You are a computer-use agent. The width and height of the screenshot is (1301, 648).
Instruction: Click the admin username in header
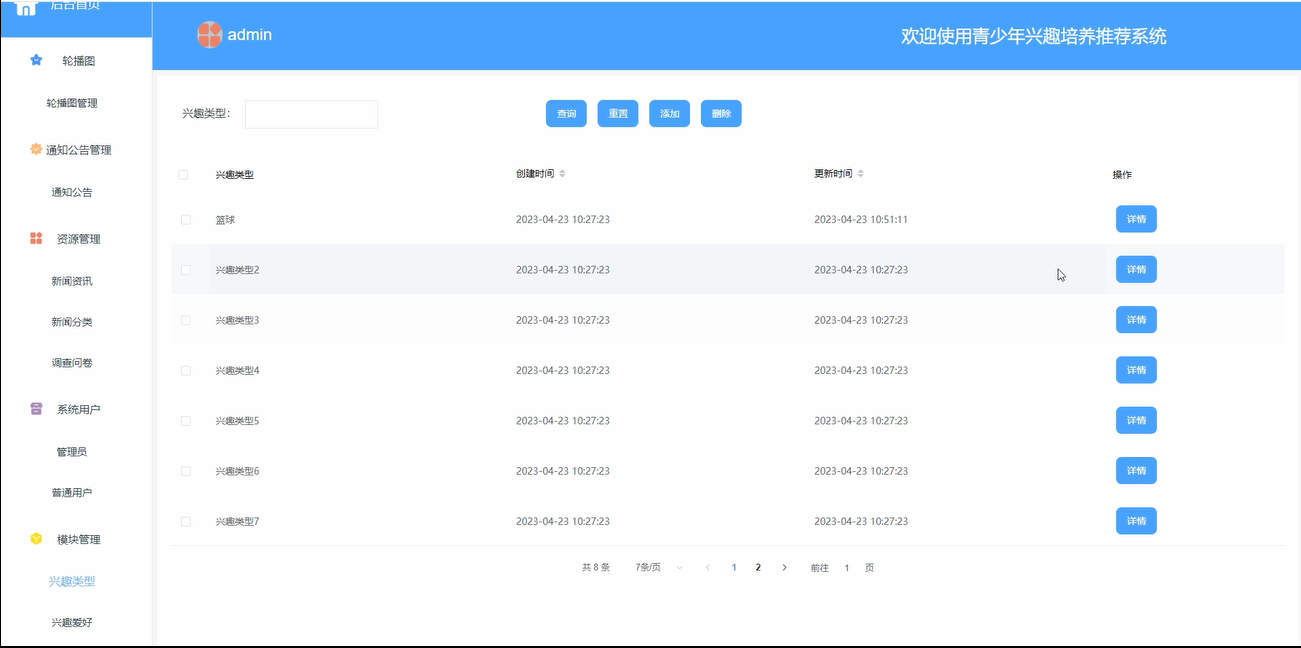click(x=250, y=35)
